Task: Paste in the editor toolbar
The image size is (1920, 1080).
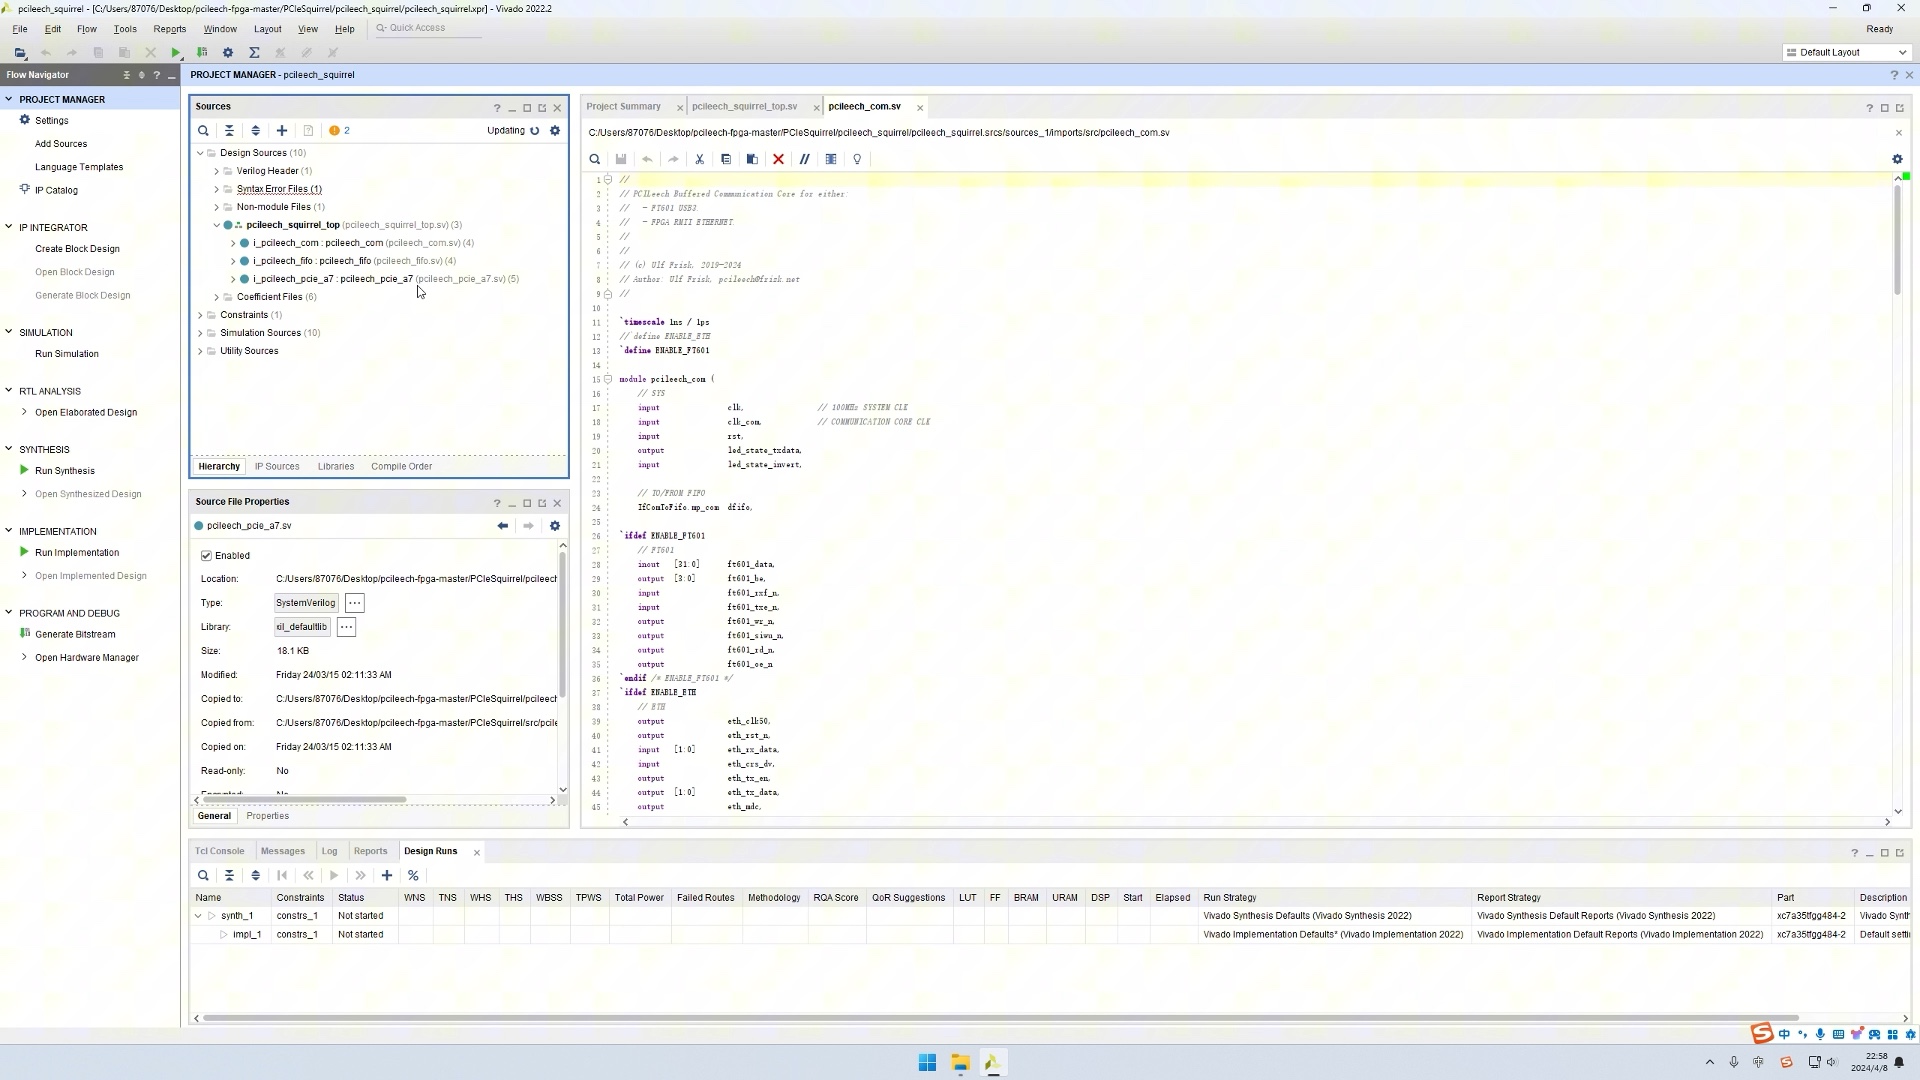Action: pyautogui.click(x=752, y=159)
